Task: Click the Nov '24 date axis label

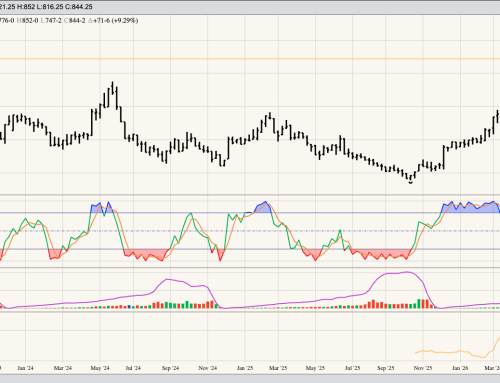Action: pyautogui.click(x=208, y=368)
